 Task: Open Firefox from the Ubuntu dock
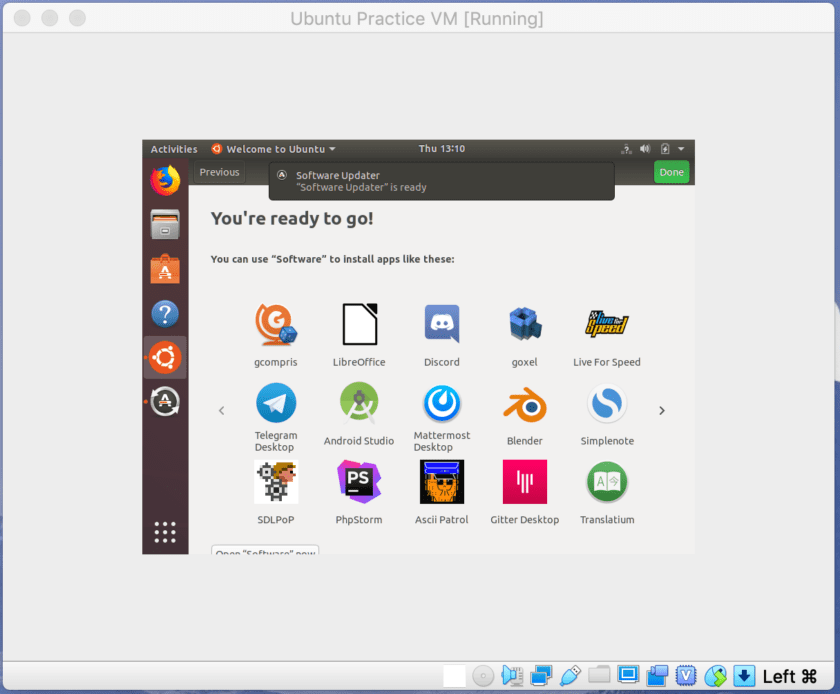click(165, 180)
